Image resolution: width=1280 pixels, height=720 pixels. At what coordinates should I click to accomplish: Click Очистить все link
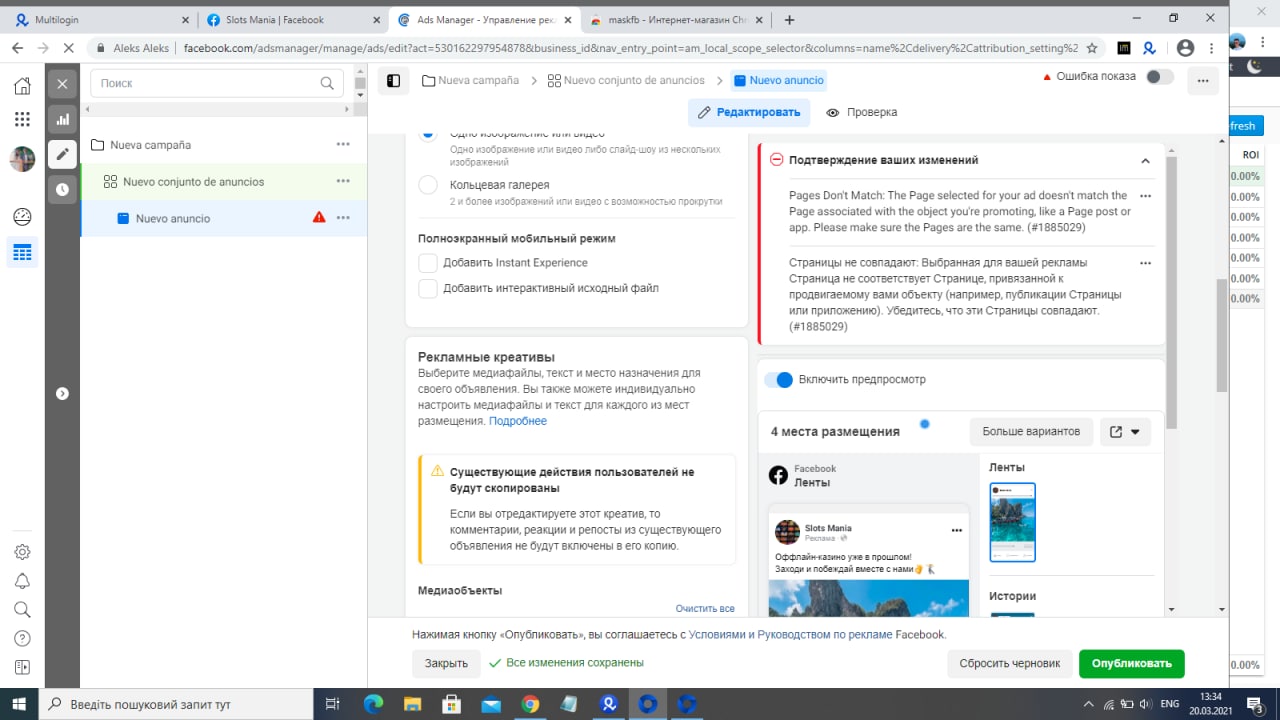705,608
